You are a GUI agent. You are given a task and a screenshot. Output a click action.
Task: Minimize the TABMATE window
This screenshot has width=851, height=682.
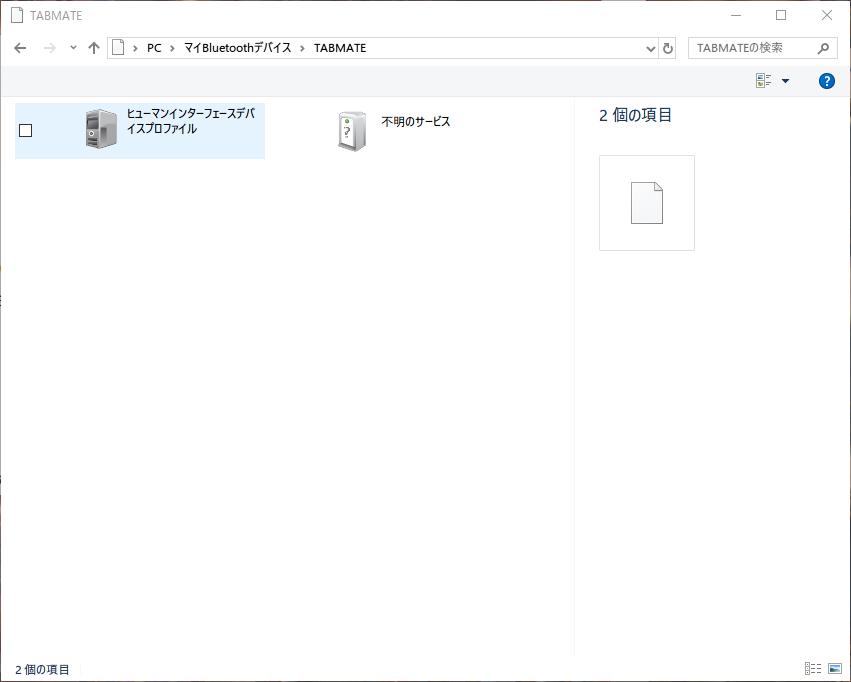point(736,15)
